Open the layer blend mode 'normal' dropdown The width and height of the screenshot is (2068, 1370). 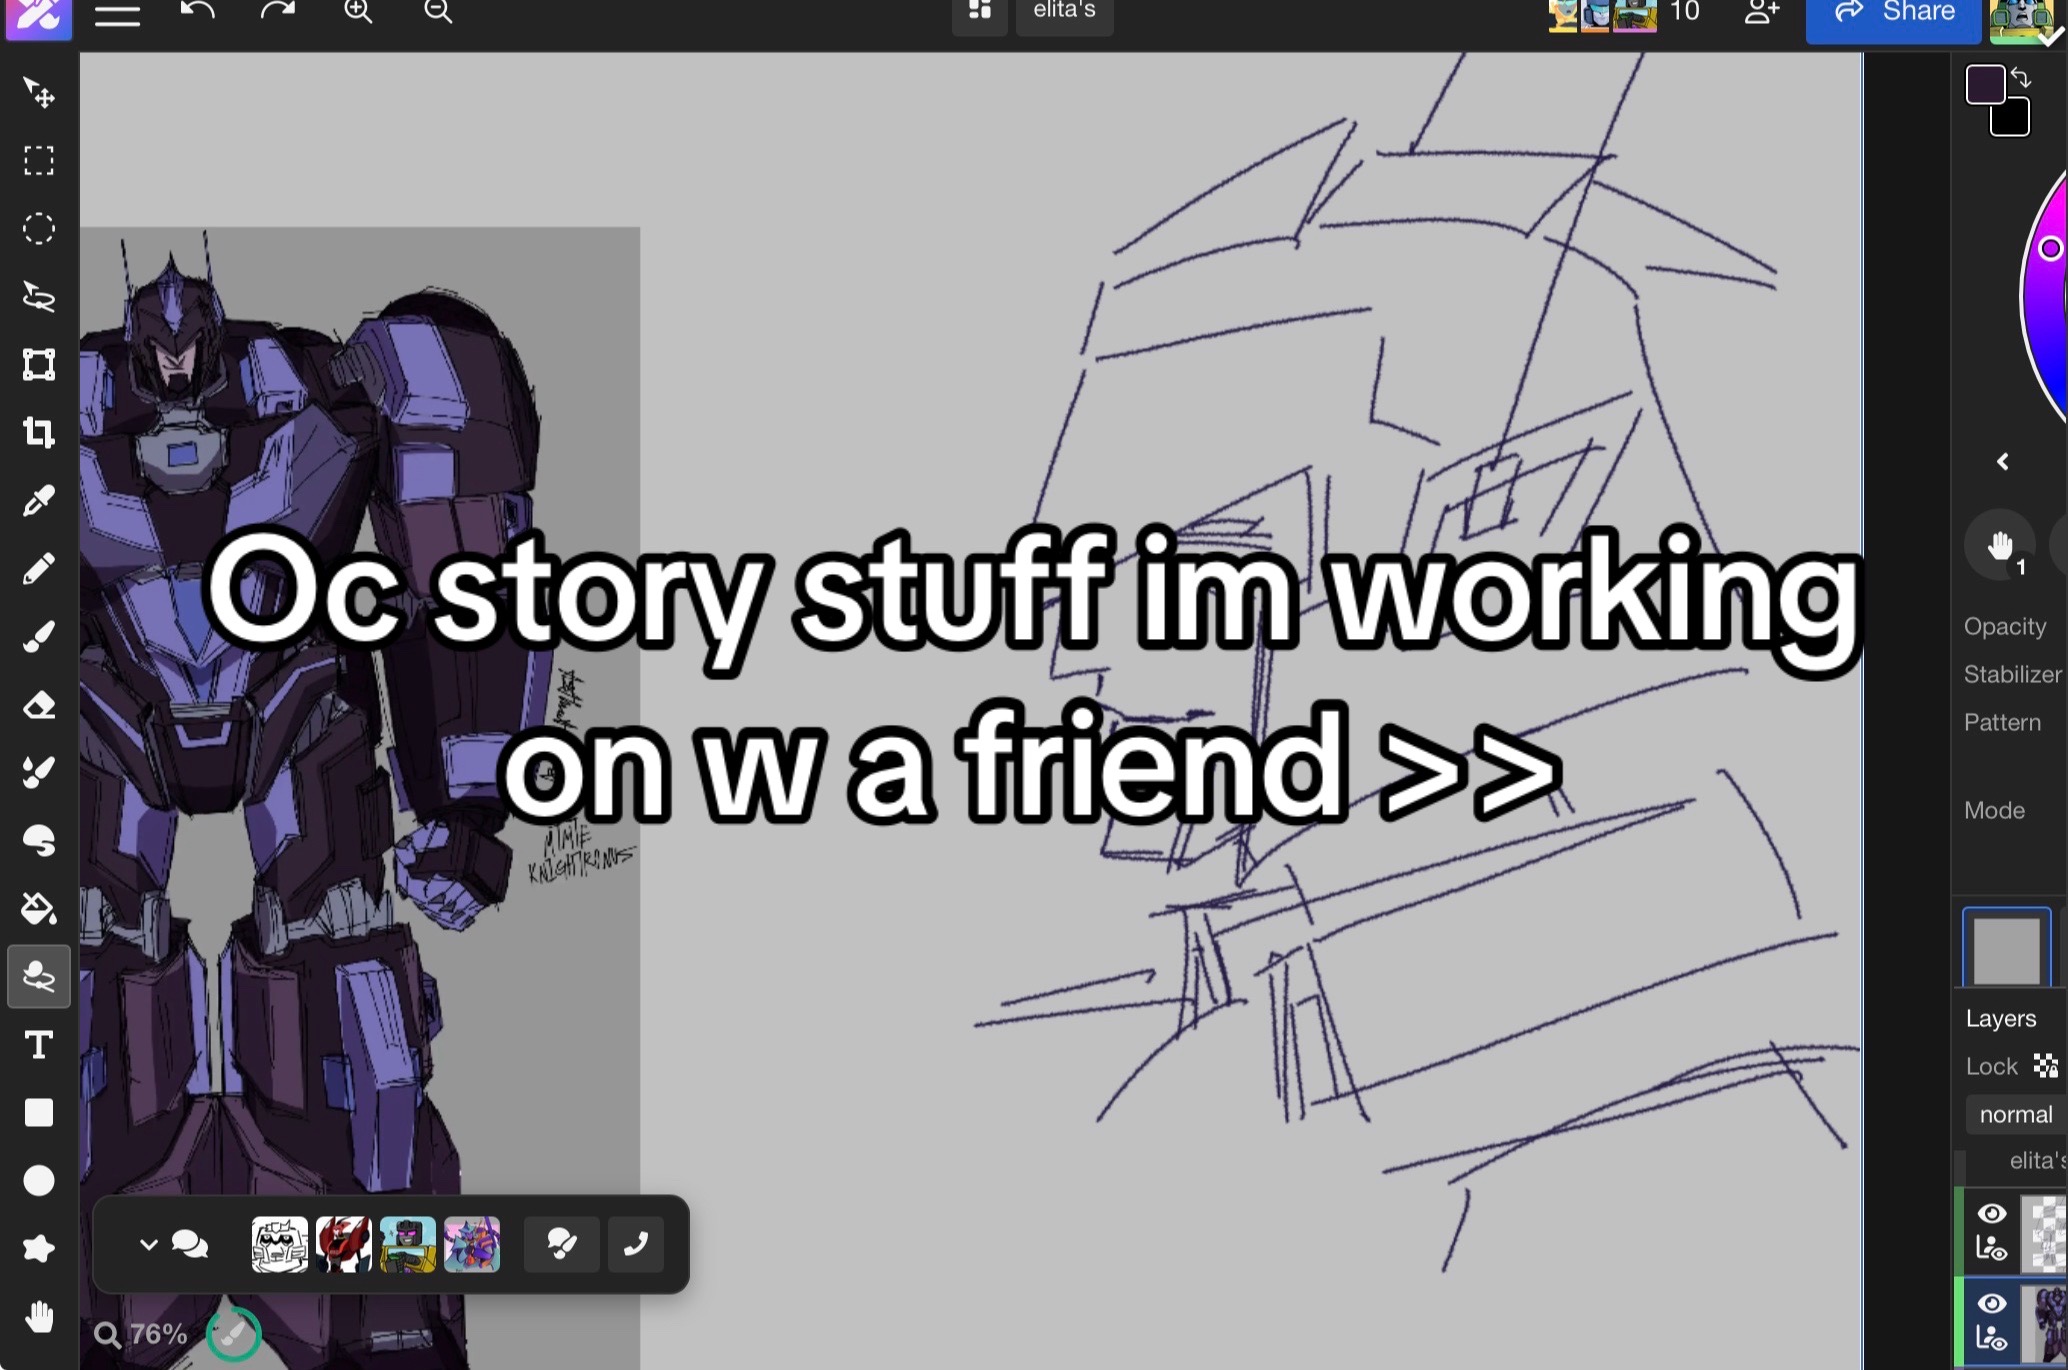point(2016,1114)
